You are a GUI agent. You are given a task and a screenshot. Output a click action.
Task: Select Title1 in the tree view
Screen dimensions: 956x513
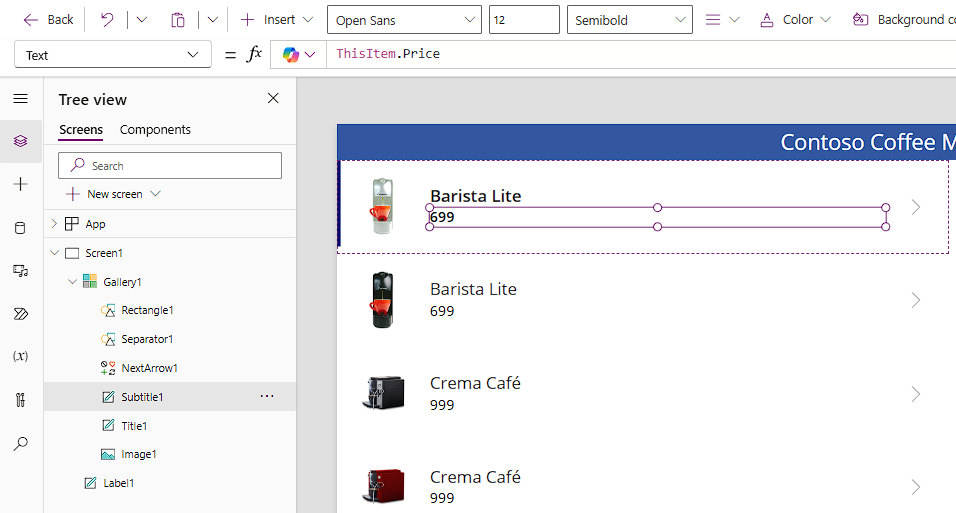134,426
